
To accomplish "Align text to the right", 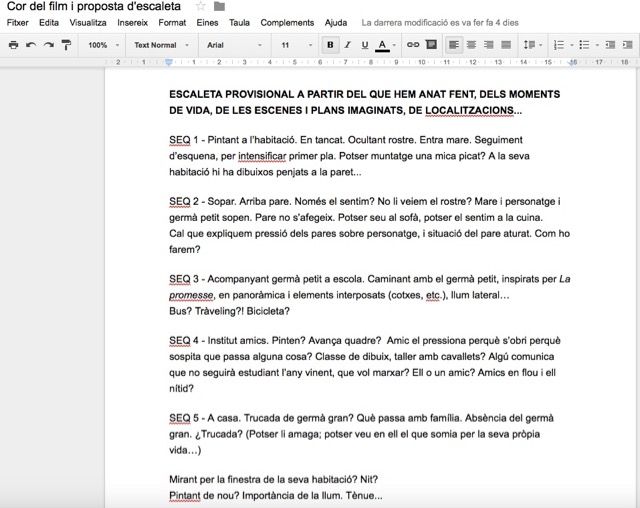I will (489, 45).
